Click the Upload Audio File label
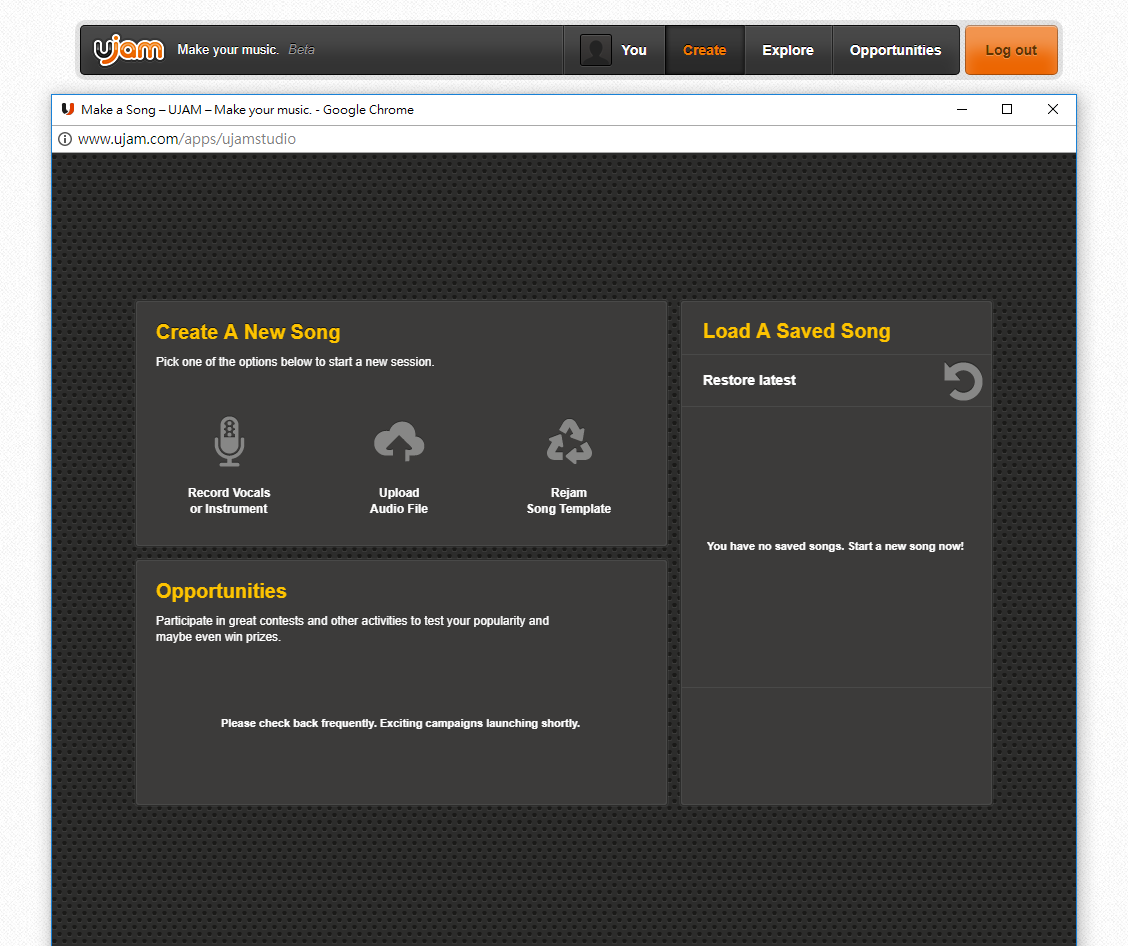This screenshot has height=946, width=1128. 399,501
